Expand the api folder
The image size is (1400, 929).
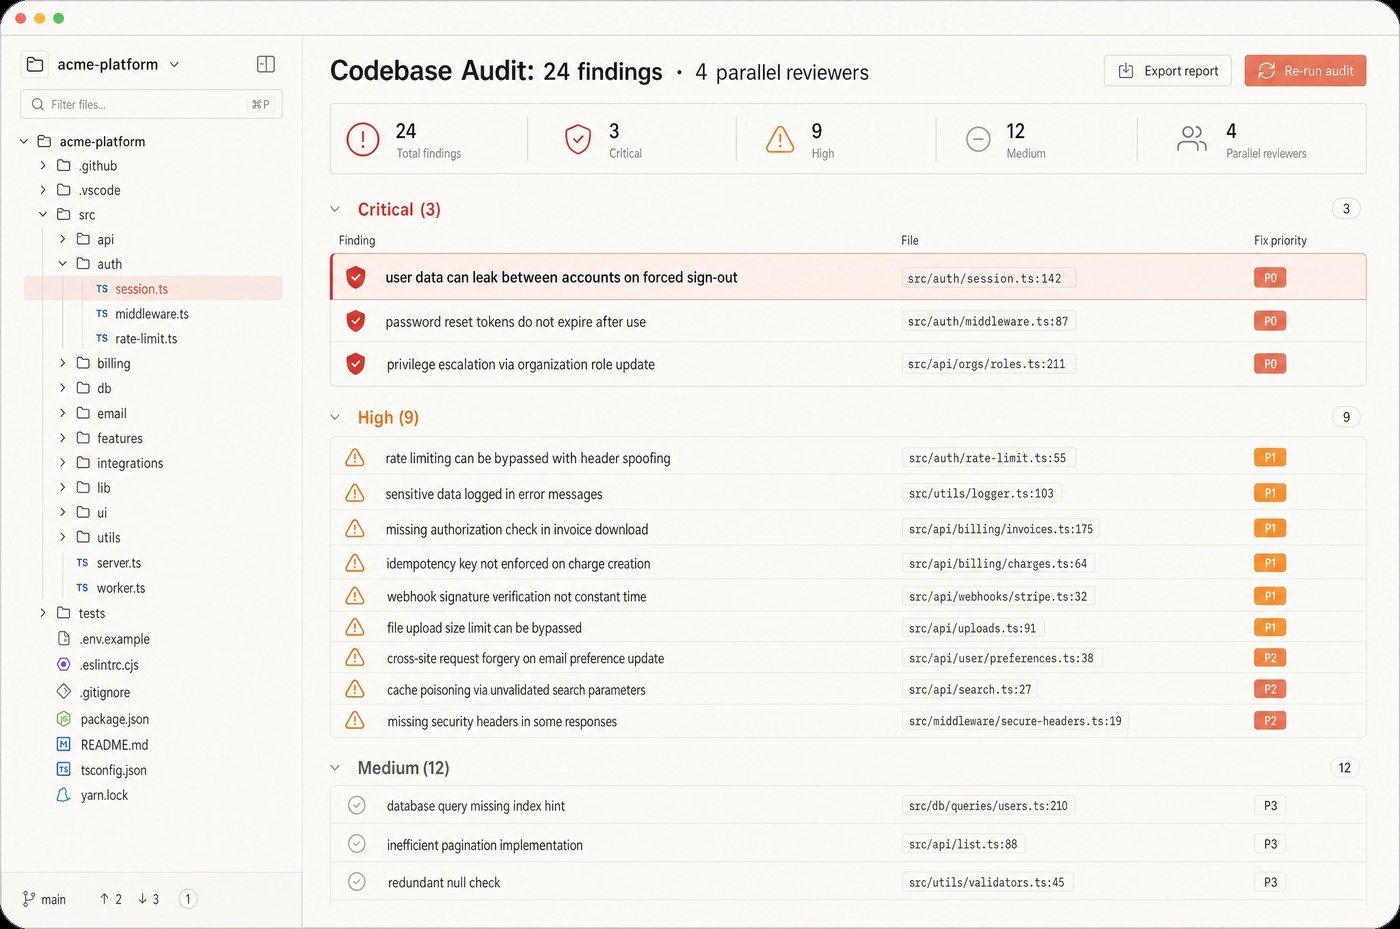pyautogui.click(x=62, y=239)
